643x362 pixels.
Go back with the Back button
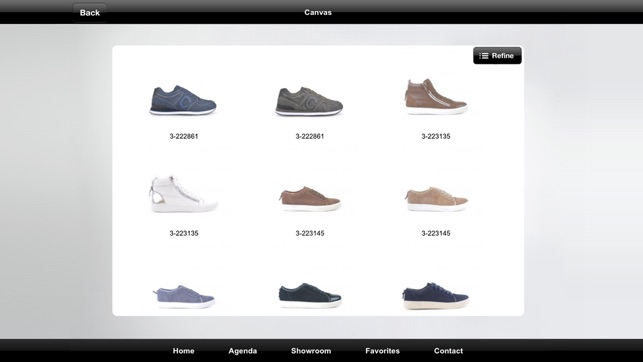tap(90, 13)
